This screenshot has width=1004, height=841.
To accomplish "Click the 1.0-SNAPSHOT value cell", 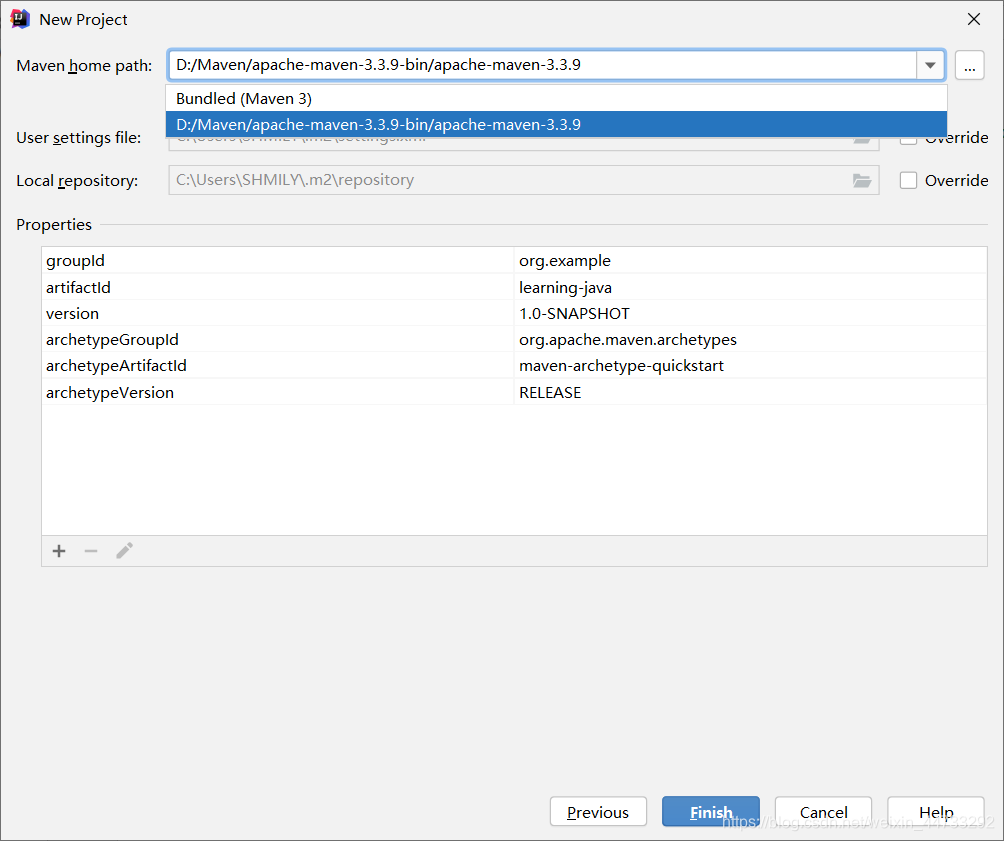I will (750, 314).
